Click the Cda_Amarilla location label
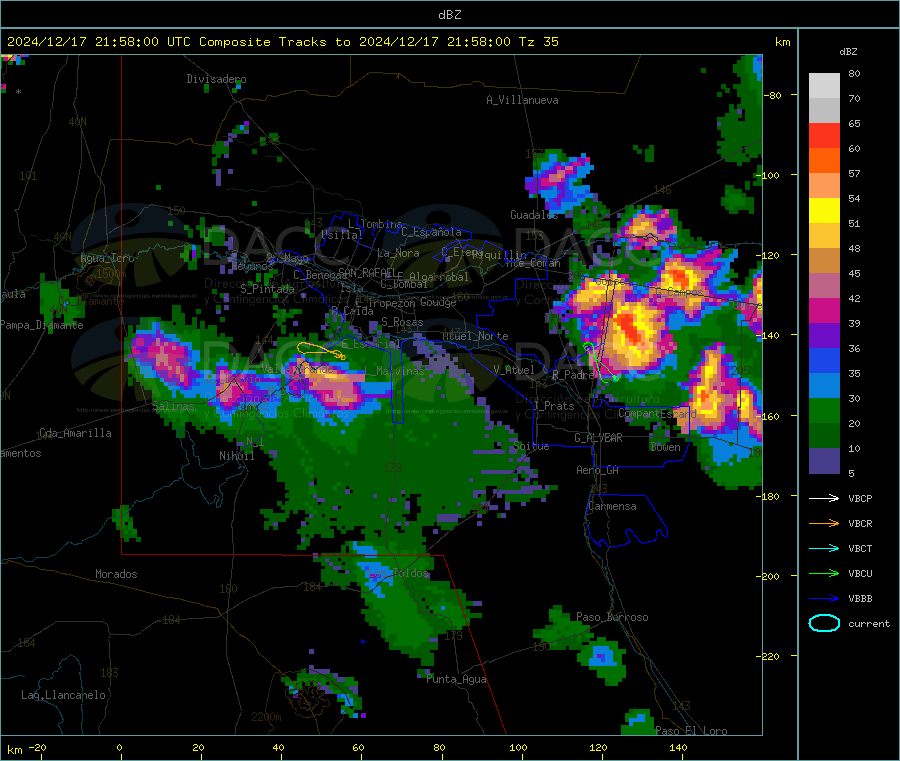Viewport: 900px width, 761px height. (75, 433)
